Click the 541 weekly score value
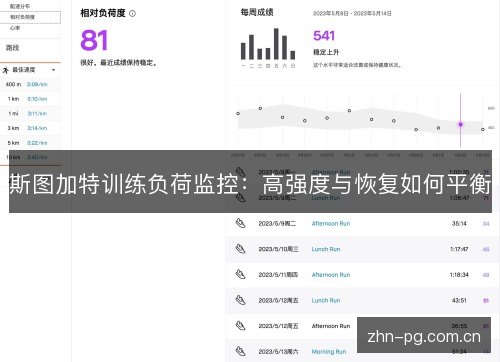Screen dimensions: 500x362 pyautogui.click(x=324, y=36)
